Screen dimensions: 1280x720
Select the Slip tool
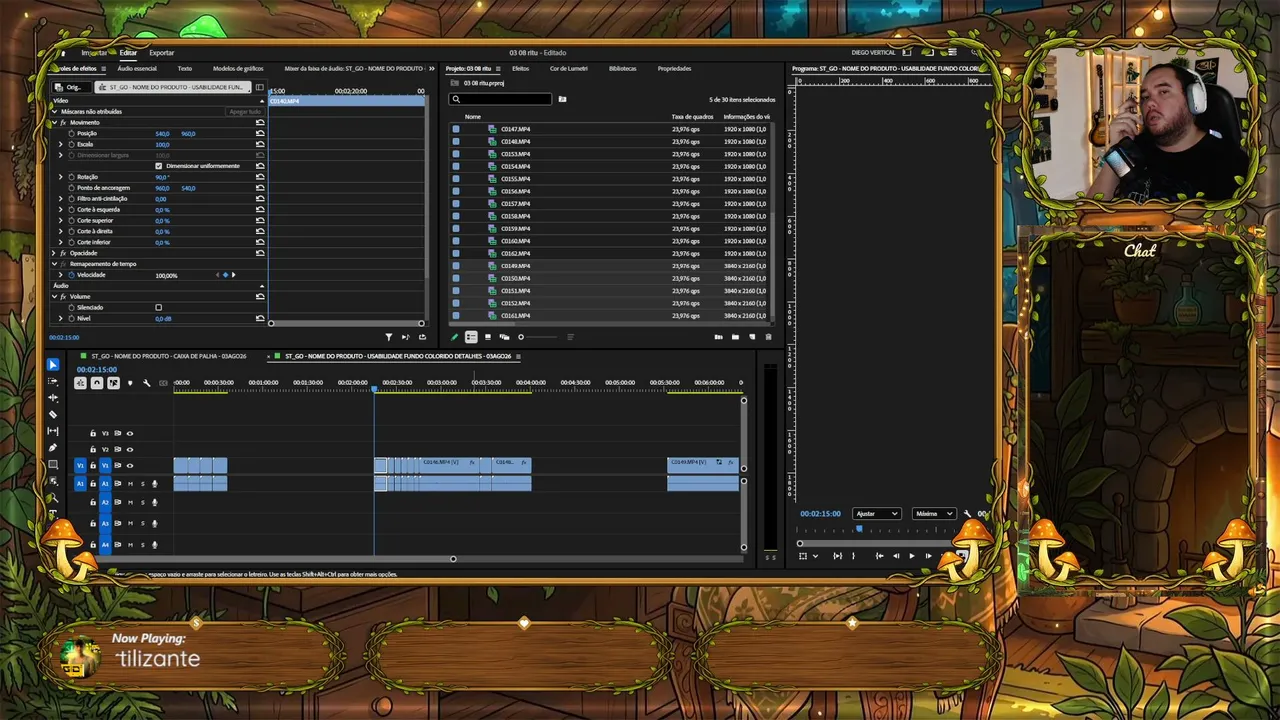[x=53, y=431]
